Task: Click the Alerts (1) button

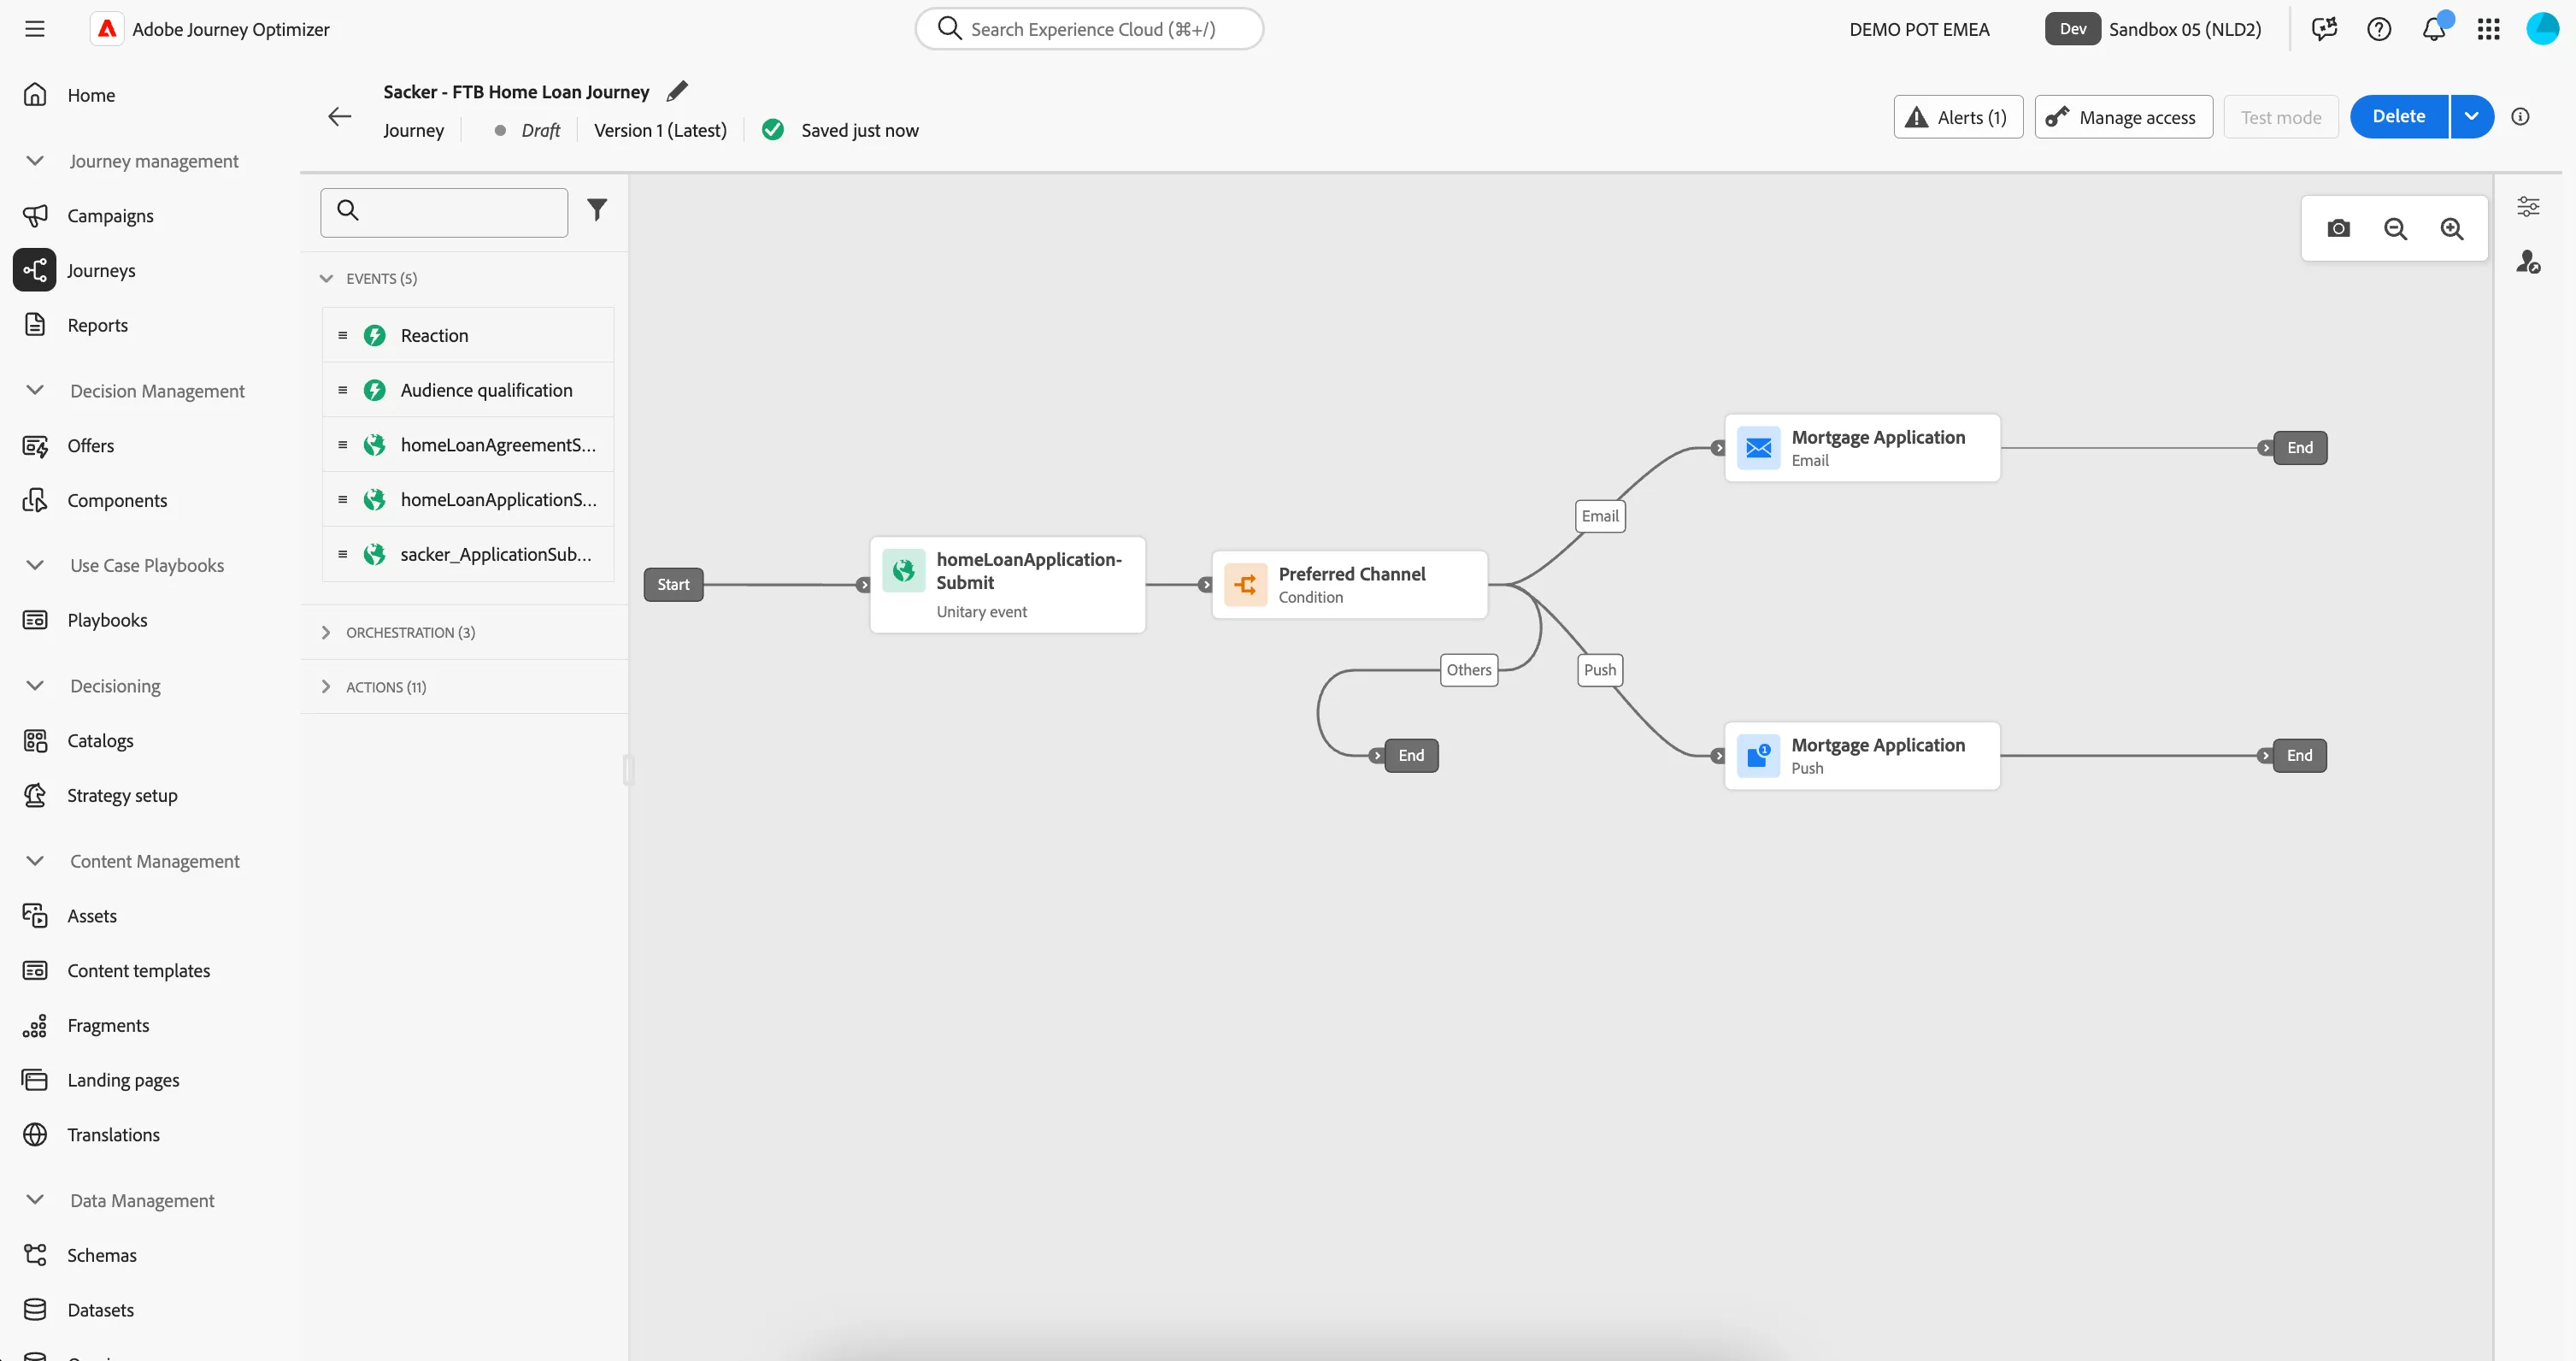Action: [1957, 117]
